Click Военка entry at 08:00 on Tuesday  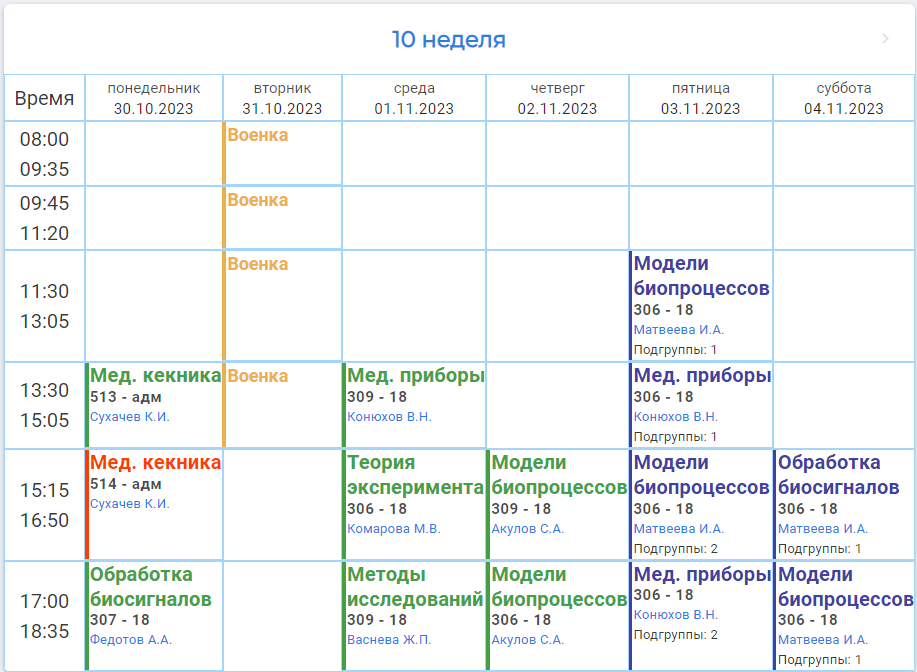(258, 135)
